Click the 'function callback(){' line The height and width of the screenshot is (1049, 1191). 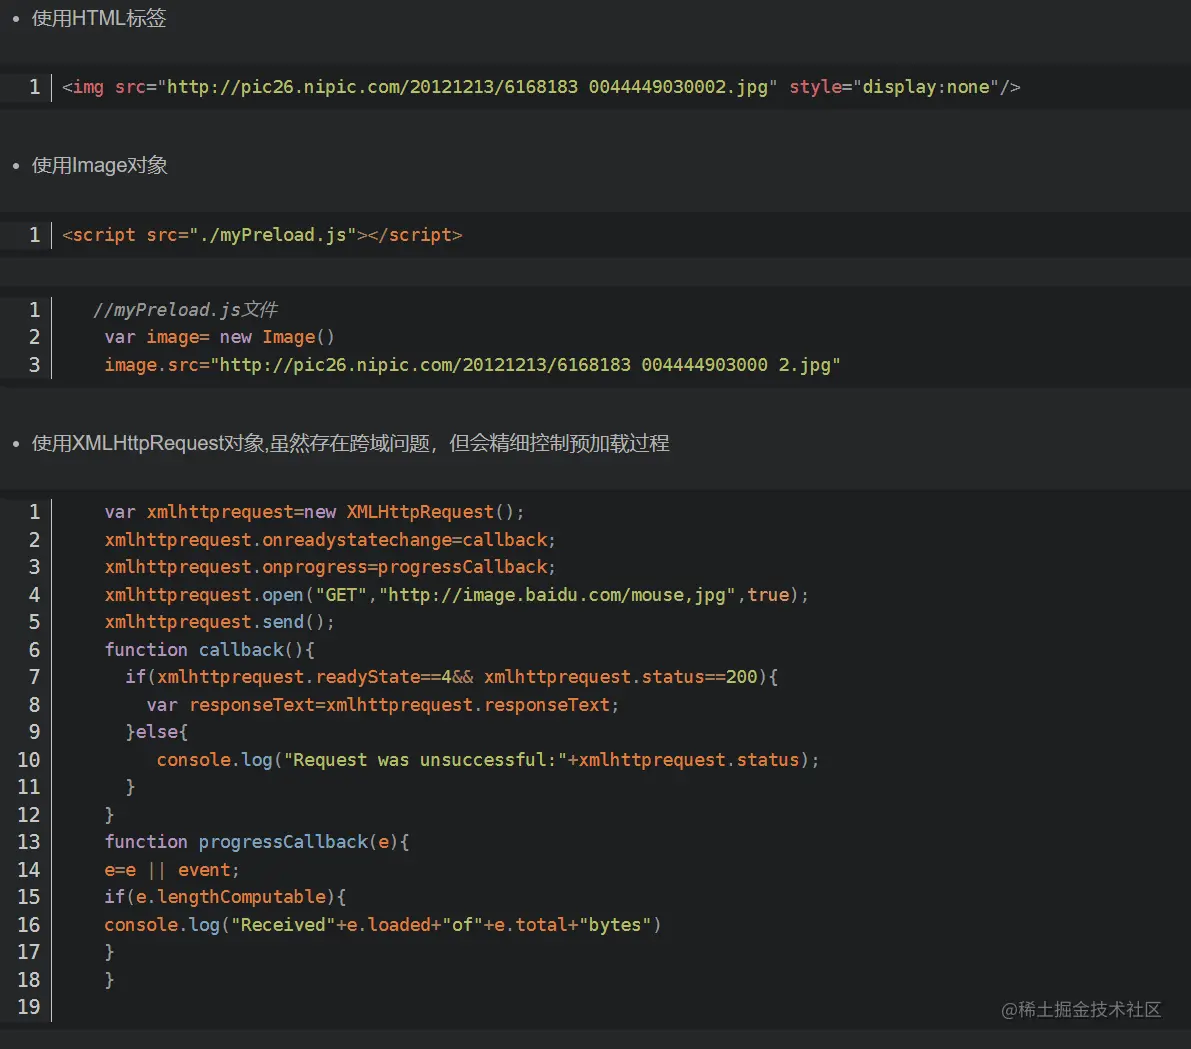tap(210, 650)
